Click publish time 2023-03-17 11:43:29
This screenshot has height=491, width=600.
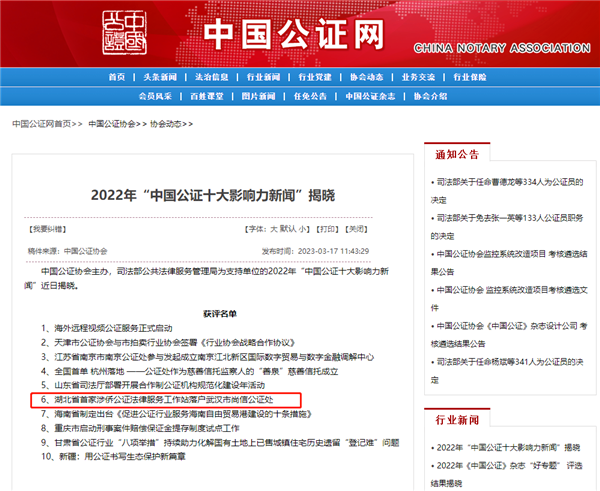pyautogui.click(x=315, y=251)
